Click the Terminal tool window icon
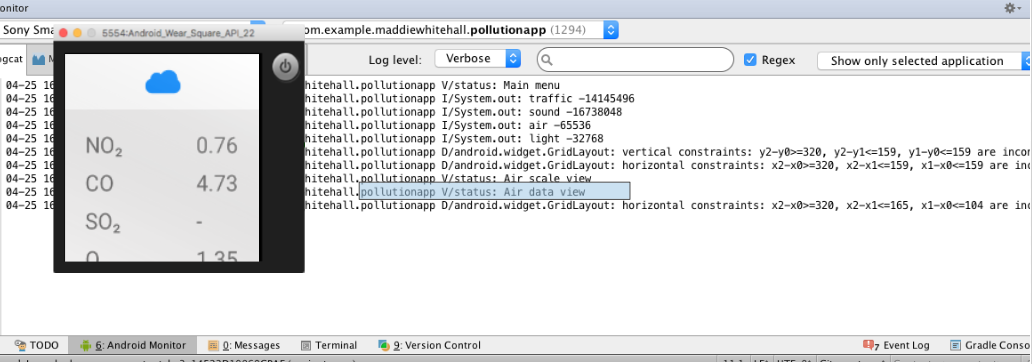Viewport: 1032px width, 364px height. pos(305,345)
